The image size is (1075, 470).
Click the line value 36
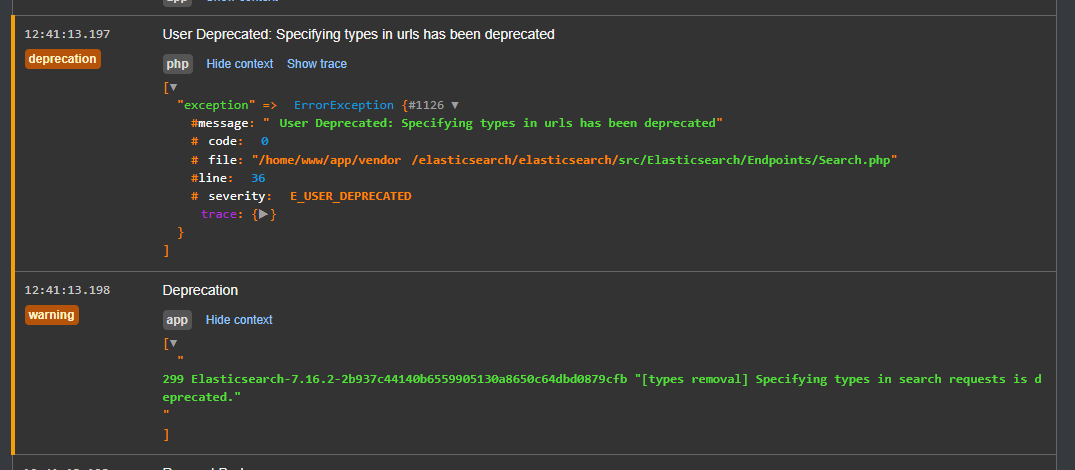[258, 178]
